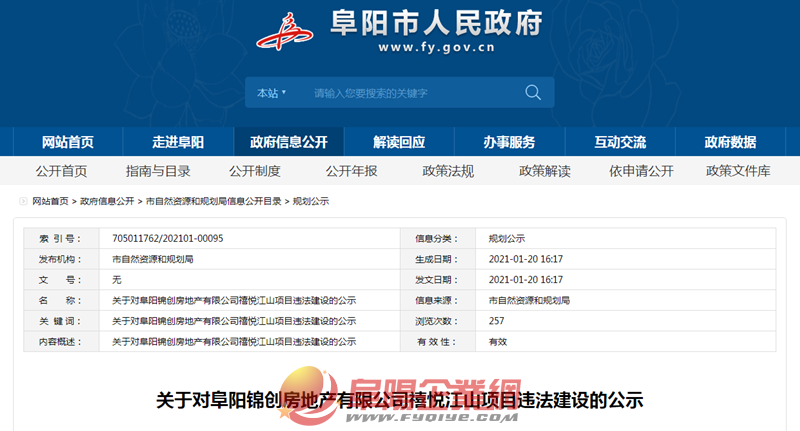
Task: Select the 公开年报 submenu item
Action: tap(351, 171)
